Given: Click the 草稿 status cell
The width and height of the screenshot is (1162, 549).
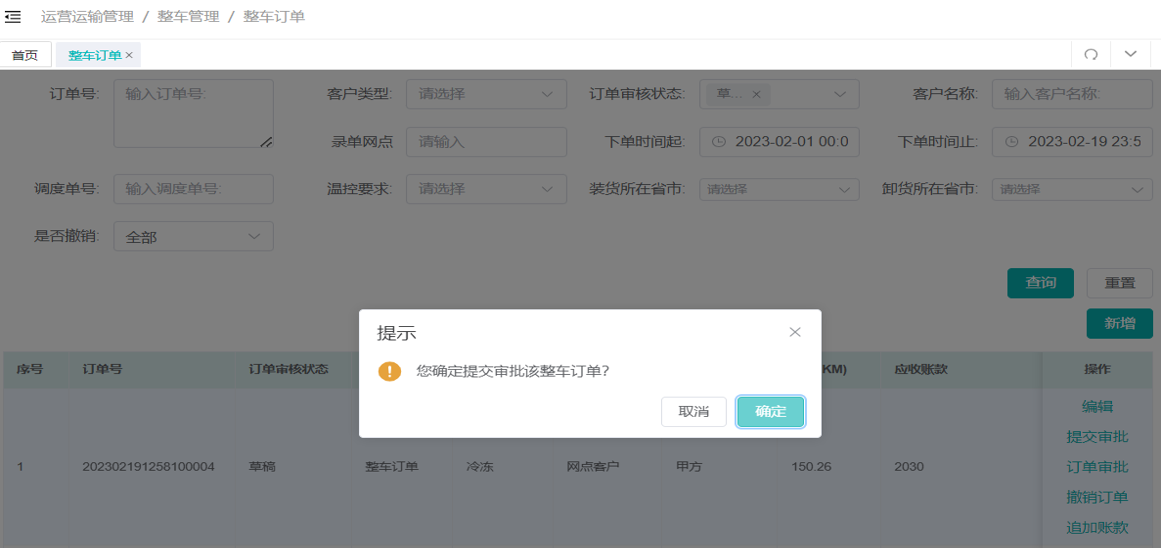Looking at the screenshot, I should coord(262,467).
